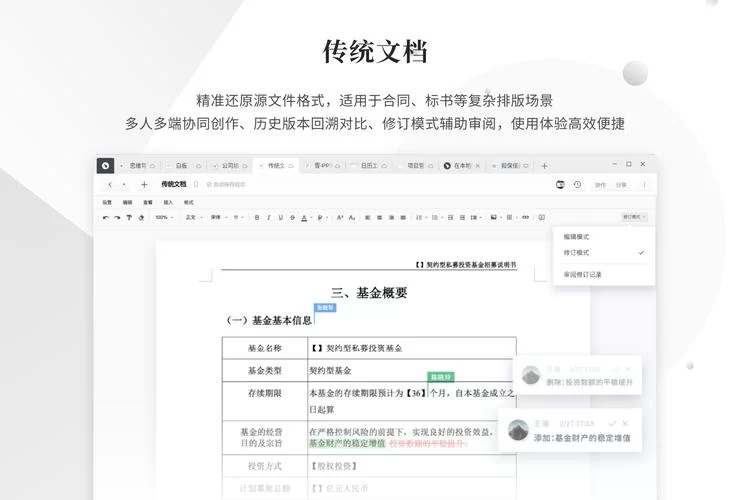Align text right
The height and width of the screenshot is (500, 750).
point(391,218)
